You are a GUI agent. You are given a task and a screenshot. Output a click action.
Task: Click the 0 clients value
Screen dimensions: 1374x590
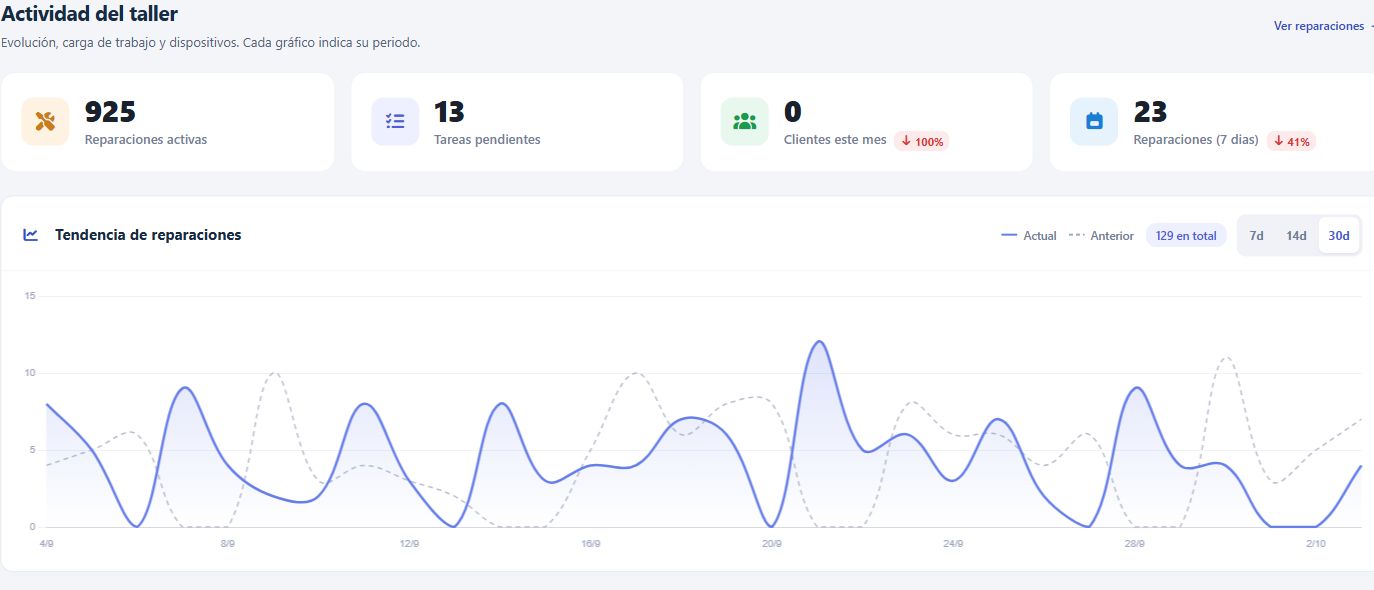point(793,112)
